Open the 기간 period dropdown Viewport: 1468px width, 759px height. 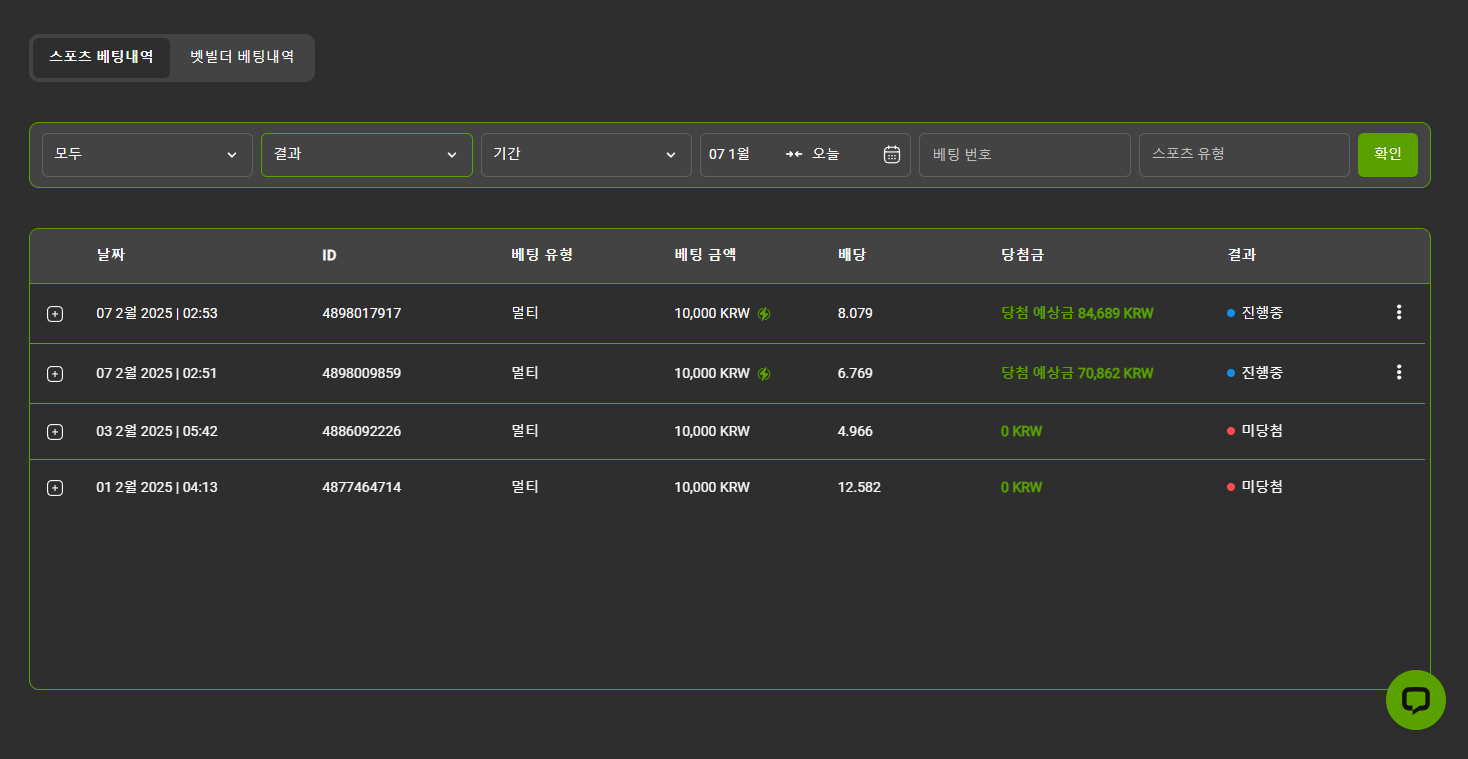(x=586, y=155)
